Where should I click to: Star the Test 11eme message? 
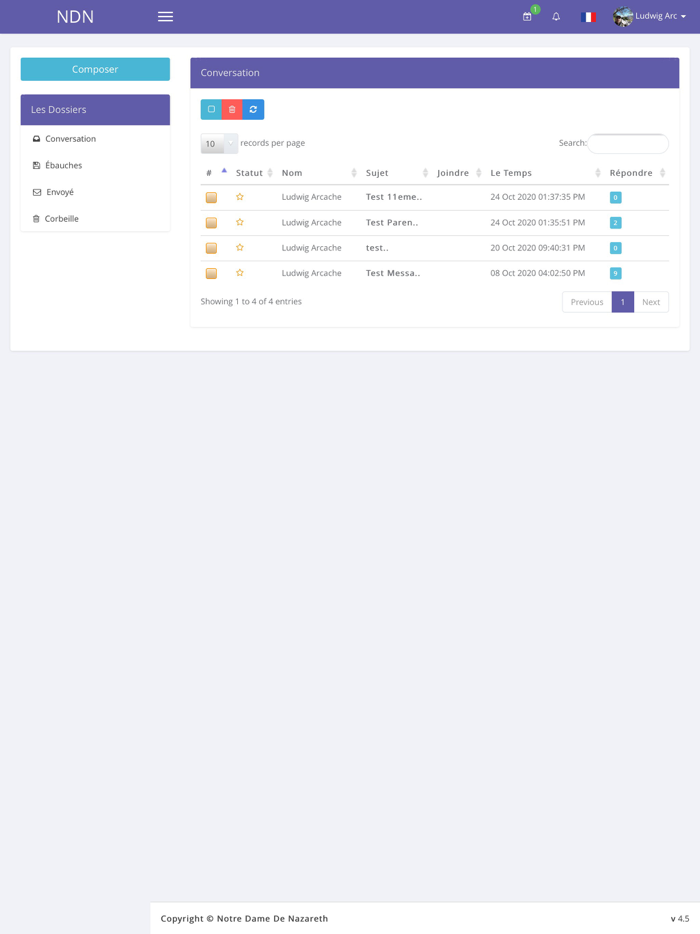pyautogui.click(x=240, y=197)
